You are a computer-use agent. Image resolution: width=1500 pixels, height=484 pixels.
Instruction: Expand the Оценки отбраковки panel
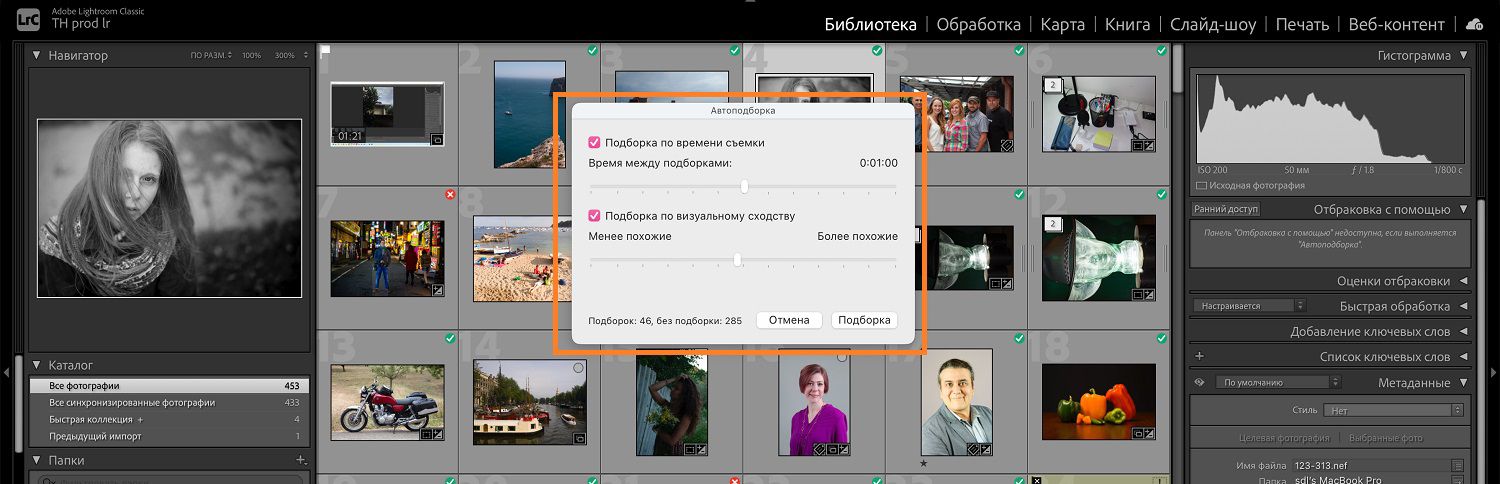pyautogui.click(x=1464, y=281)
